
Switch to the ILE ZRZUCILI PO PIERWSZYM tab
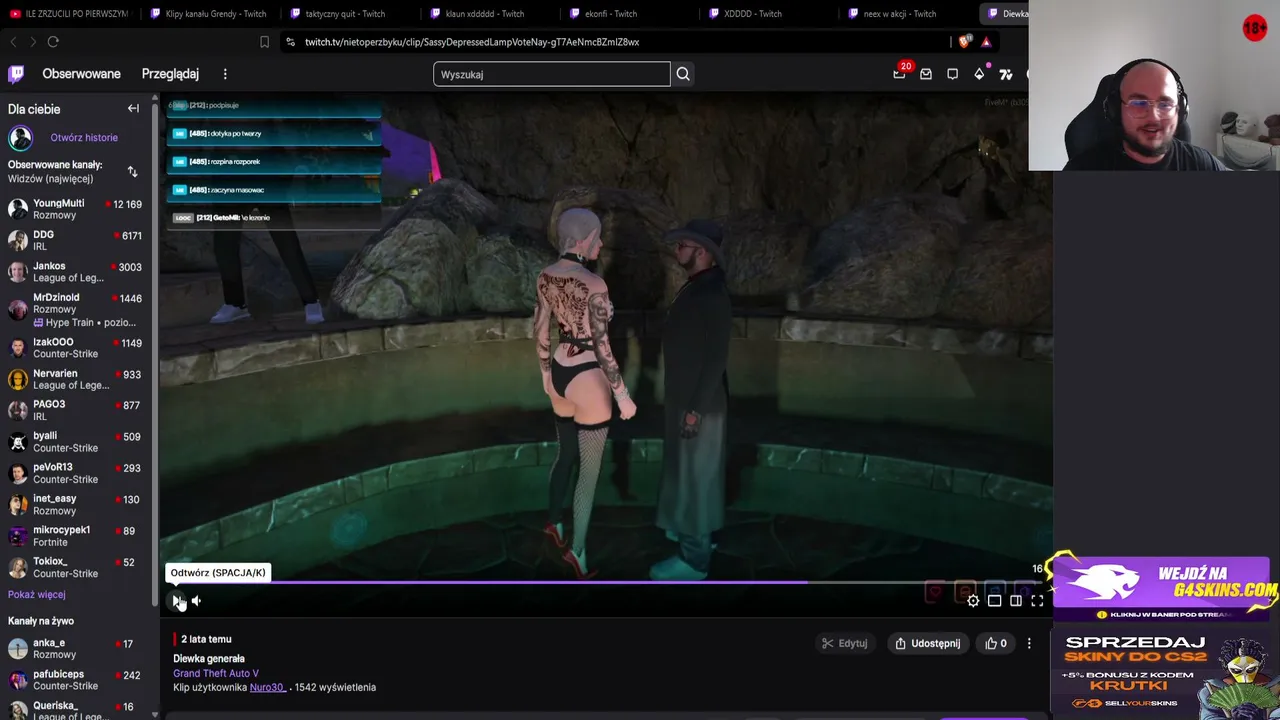70,14
